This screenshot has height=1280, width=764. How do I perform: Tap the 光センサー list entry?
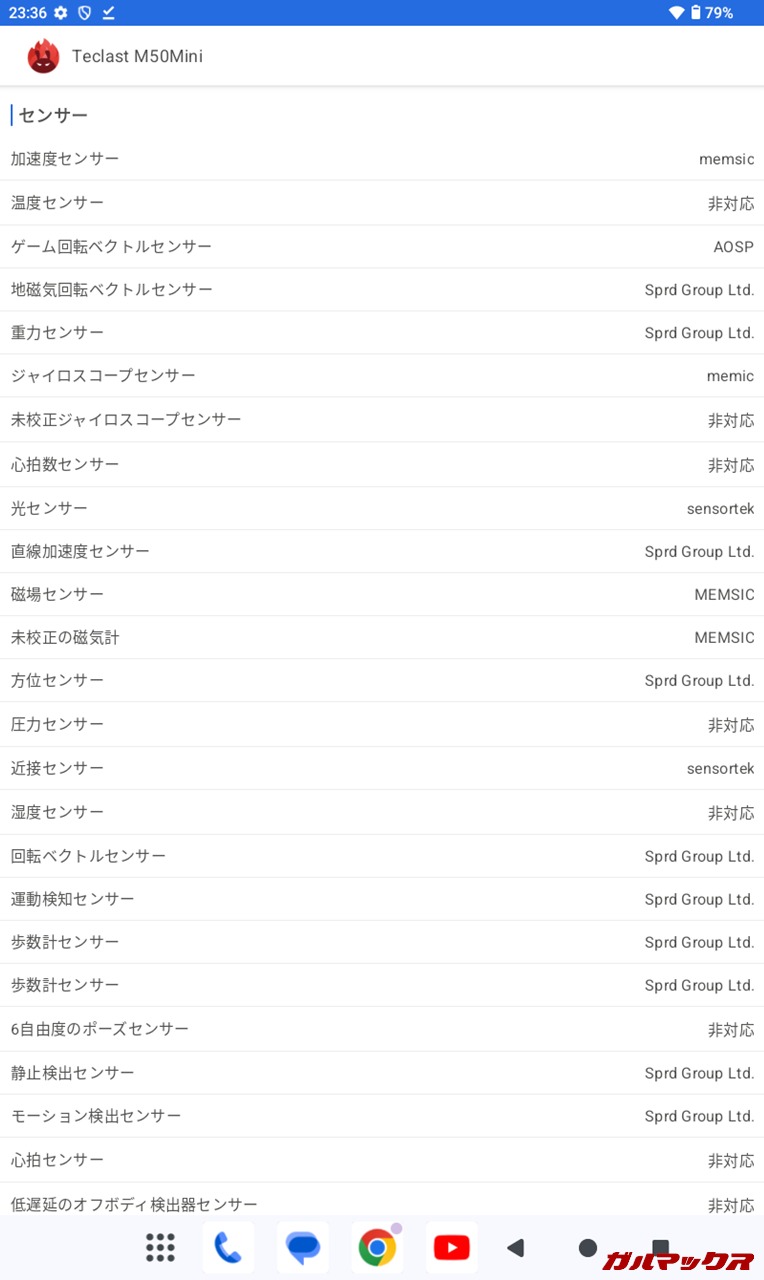382,508
